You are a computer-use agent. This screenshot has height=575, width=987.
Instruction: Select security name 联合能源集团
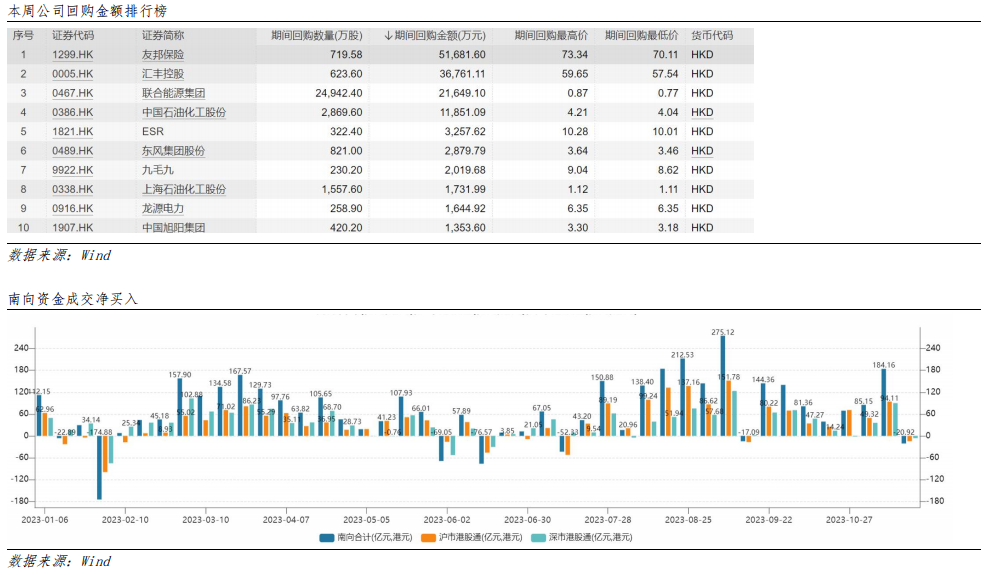coord(174,93)
